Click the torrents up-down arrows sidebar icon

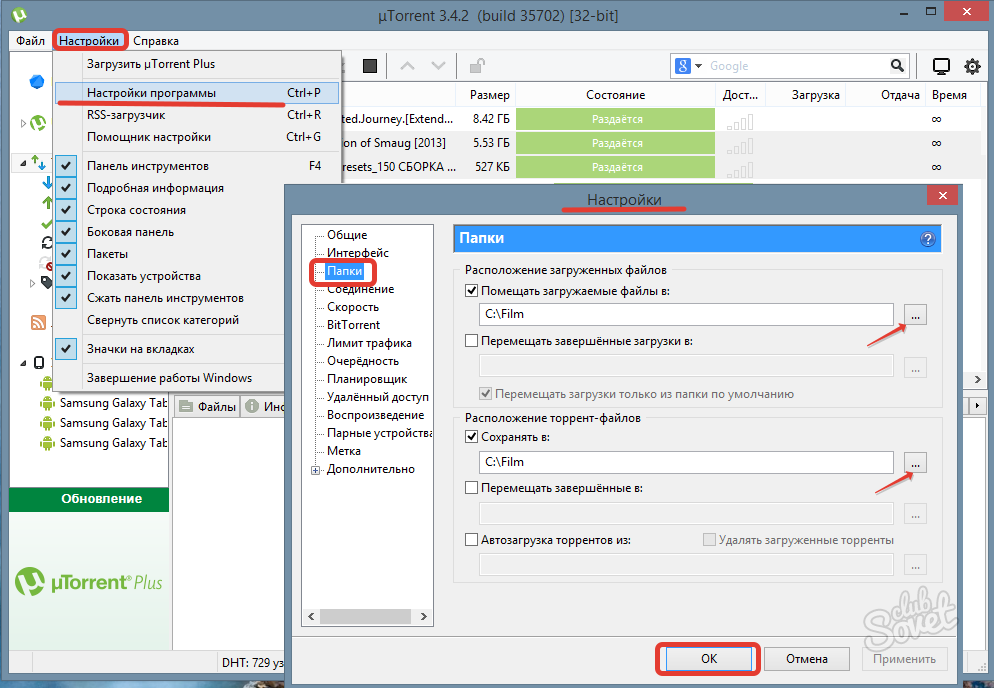[39, 163]
